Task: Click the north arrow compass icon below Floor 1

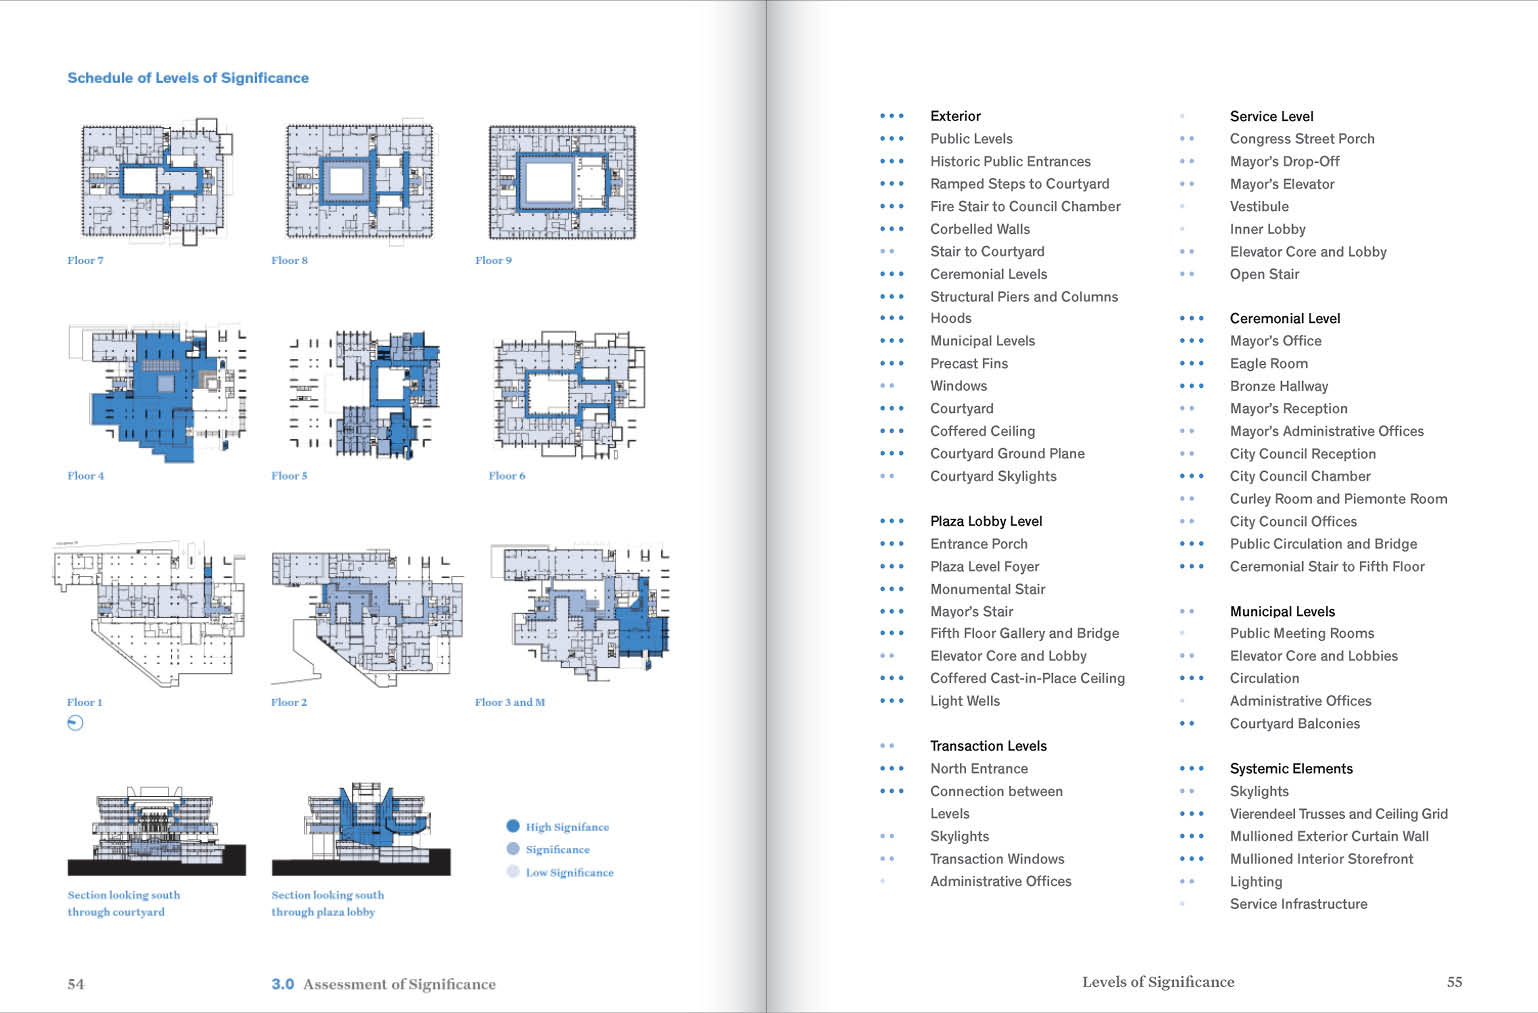Action: tap(75, 723)
